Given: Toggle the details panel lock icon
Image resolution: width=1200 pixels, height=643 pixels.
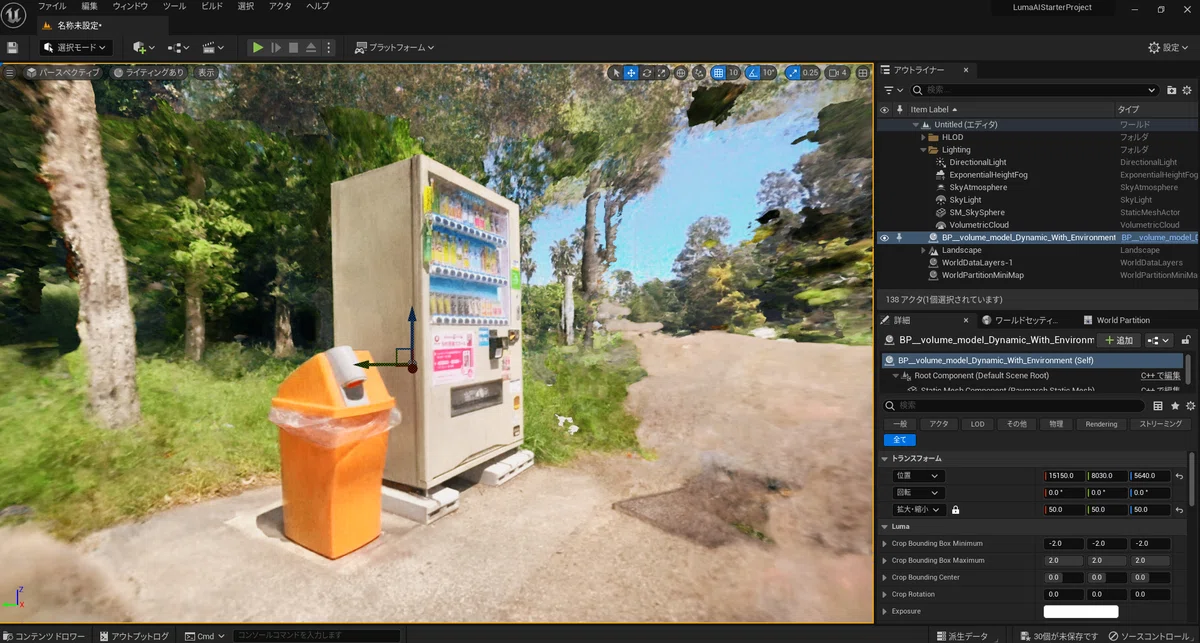Looking at the screenshot, I should click(x=1186, y=340).
